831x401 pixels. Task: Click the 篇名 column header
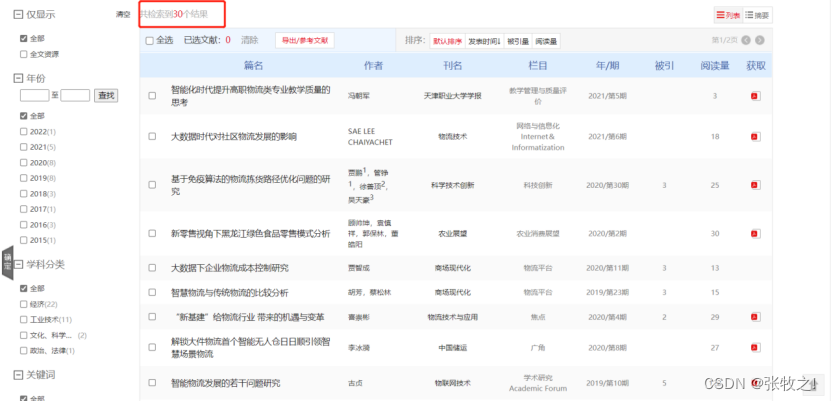click(x=253, y=66)
